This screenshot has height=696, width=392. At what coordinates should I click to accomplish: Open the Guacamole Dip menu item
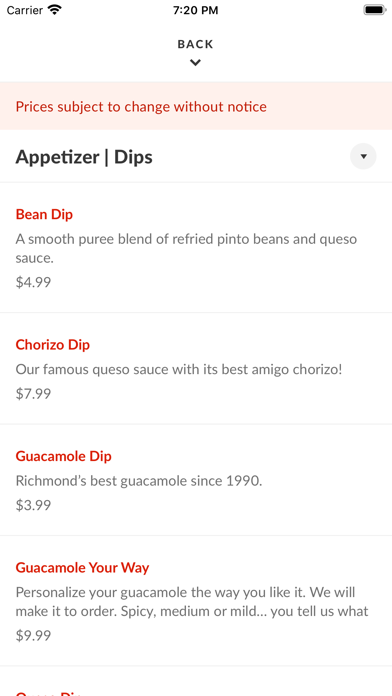click(196, 480)
